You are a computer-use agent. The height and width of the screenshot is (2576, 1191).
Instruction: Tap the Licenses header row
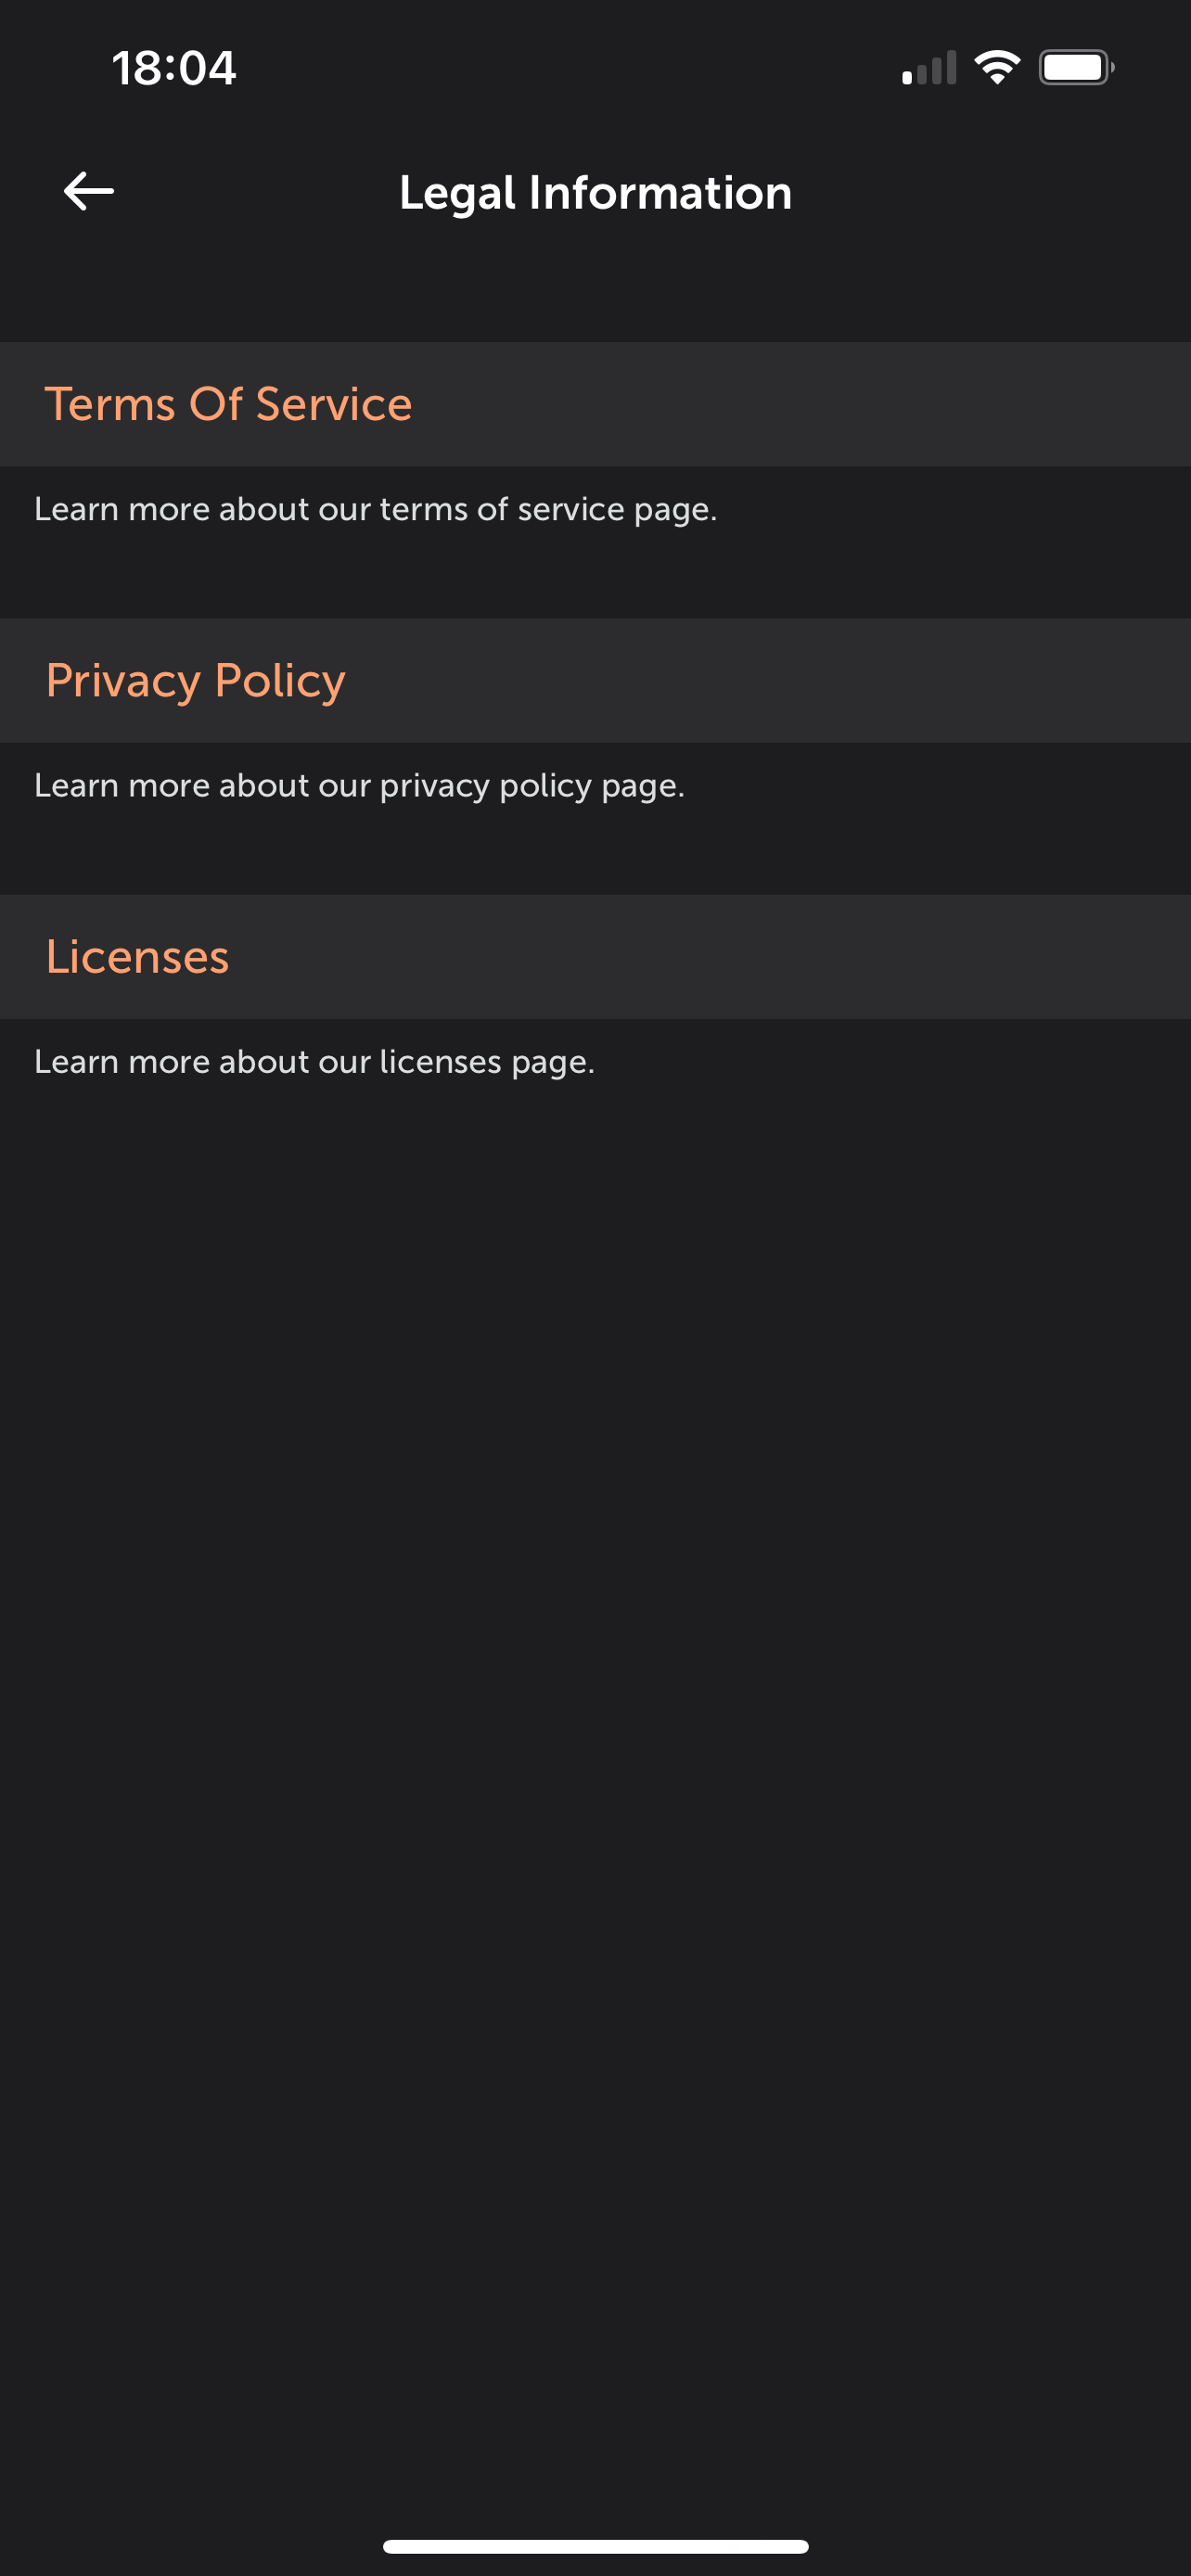click(x=595, y=957)
